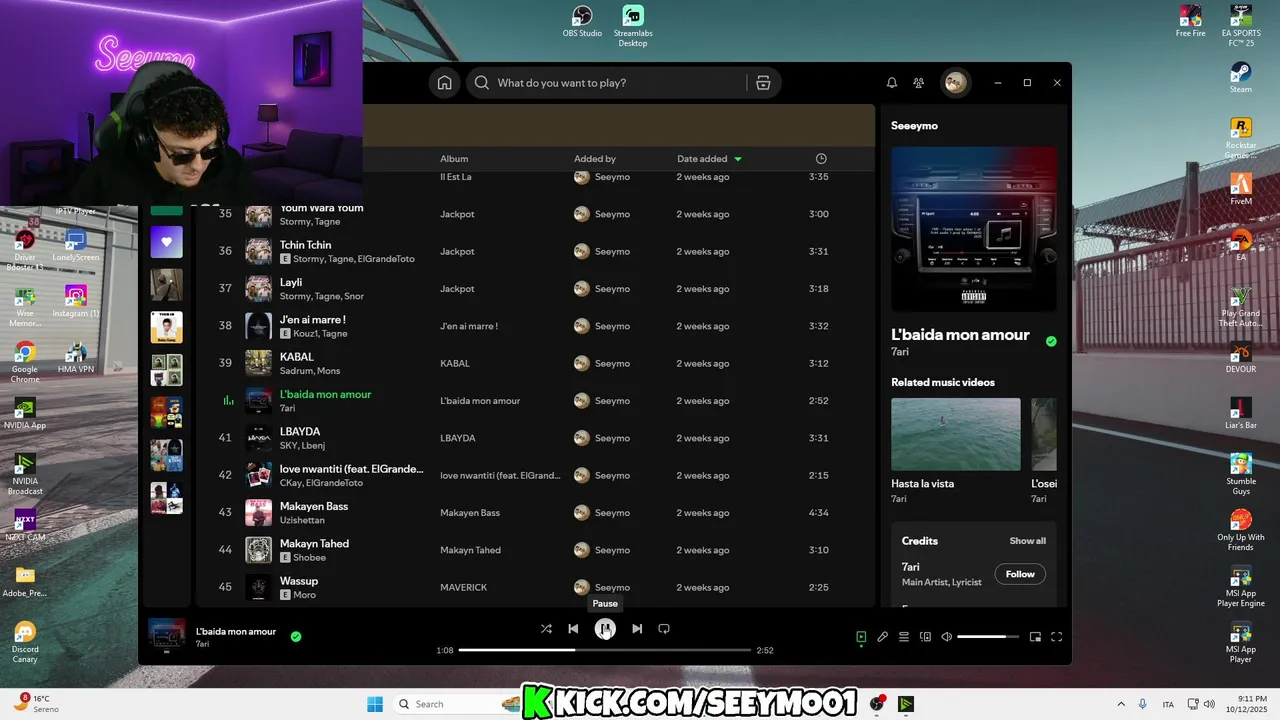This screenshot has height=720, width=1280.
Task: Toggle saved checkmark beside bottom-bar track title
Action: point(296,636)
